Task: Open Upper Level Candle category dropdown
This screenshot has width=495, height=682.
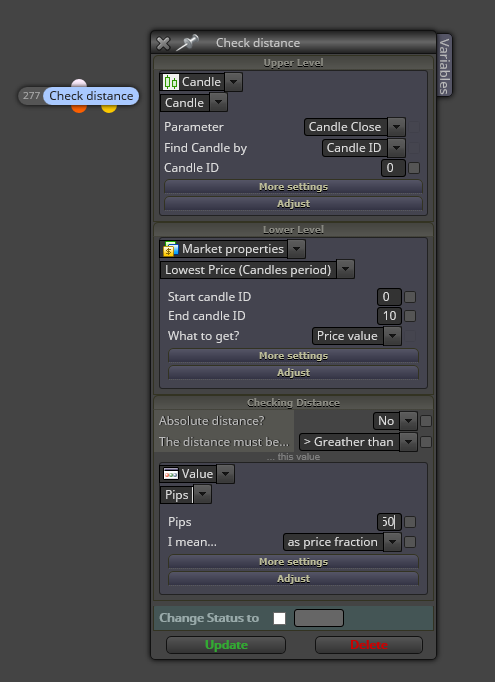Action: pyautogui.click(x=234, y=82)
